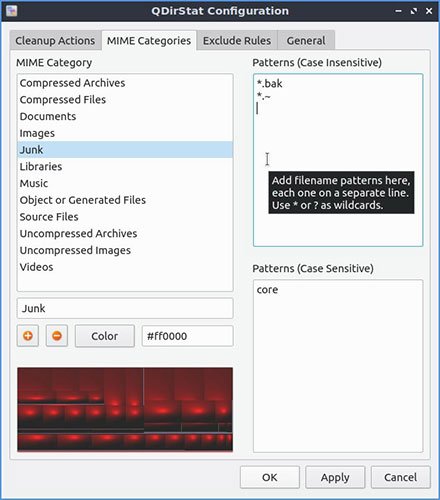
Task: Select the Videos category
Action: coord(125,267)
